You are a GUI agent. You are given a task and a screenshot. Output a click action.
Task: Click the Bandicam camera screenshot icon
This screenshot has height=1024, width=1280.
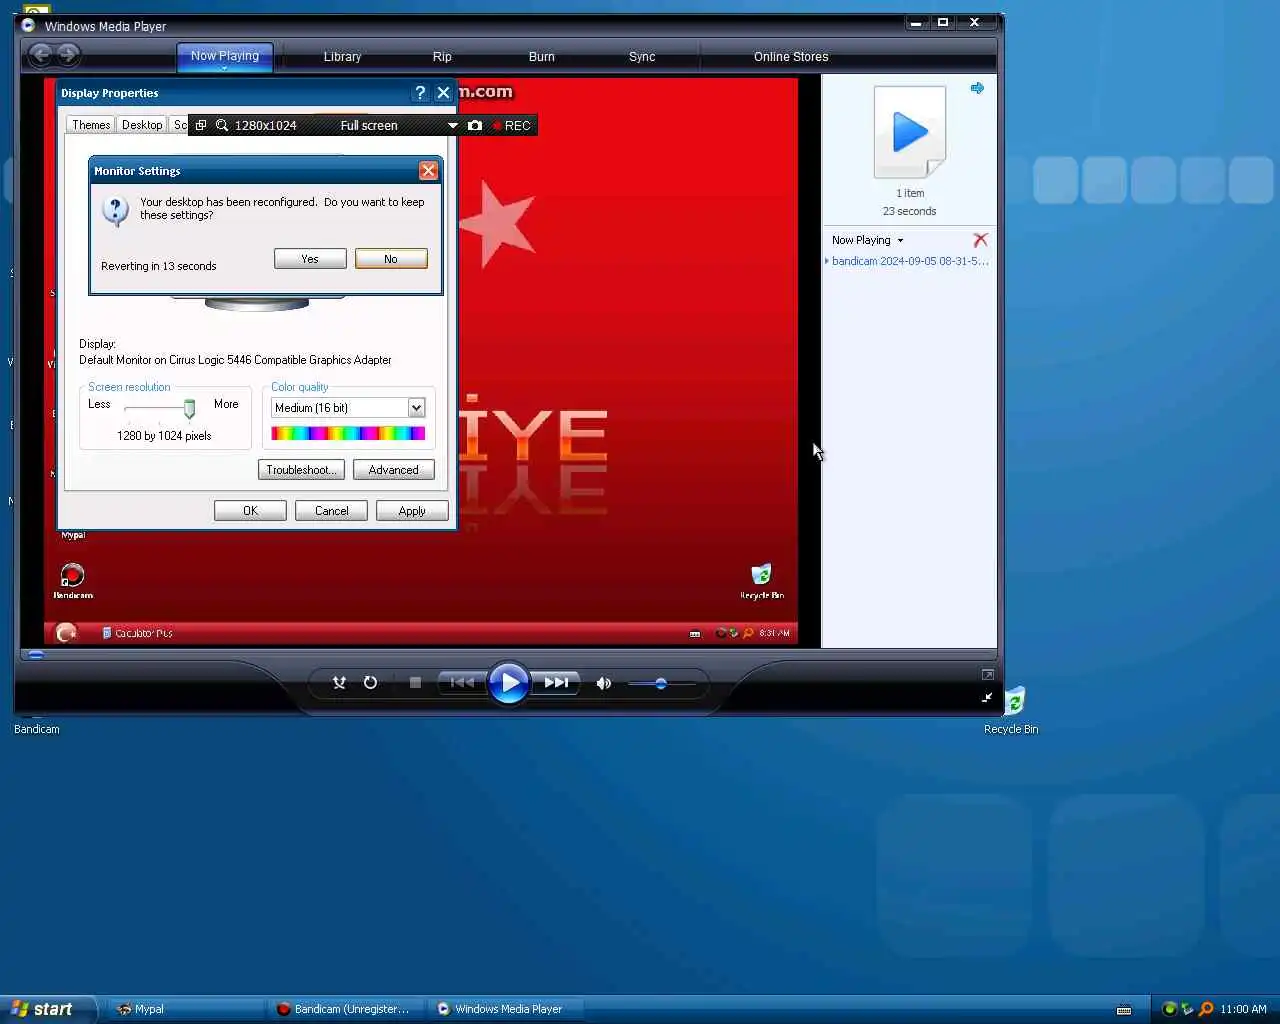tap(475, 126)
